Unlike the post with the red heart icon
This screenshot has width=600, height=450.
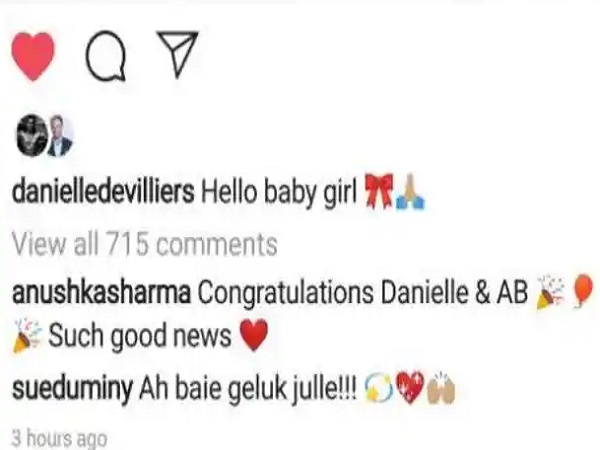click(33, 56)
